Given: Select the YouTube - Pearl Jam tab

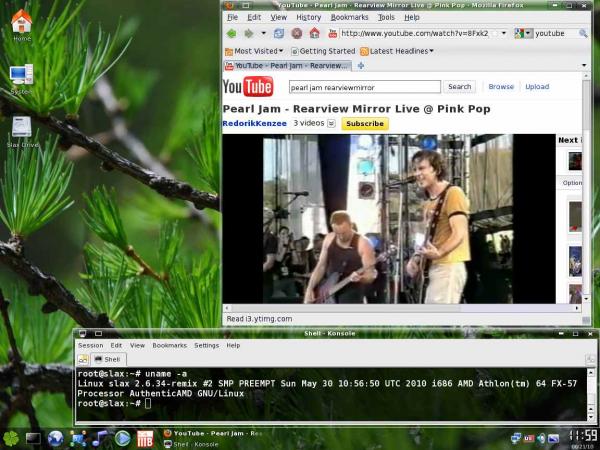Looking at the screenshot, I should click(x=287, y=66).
